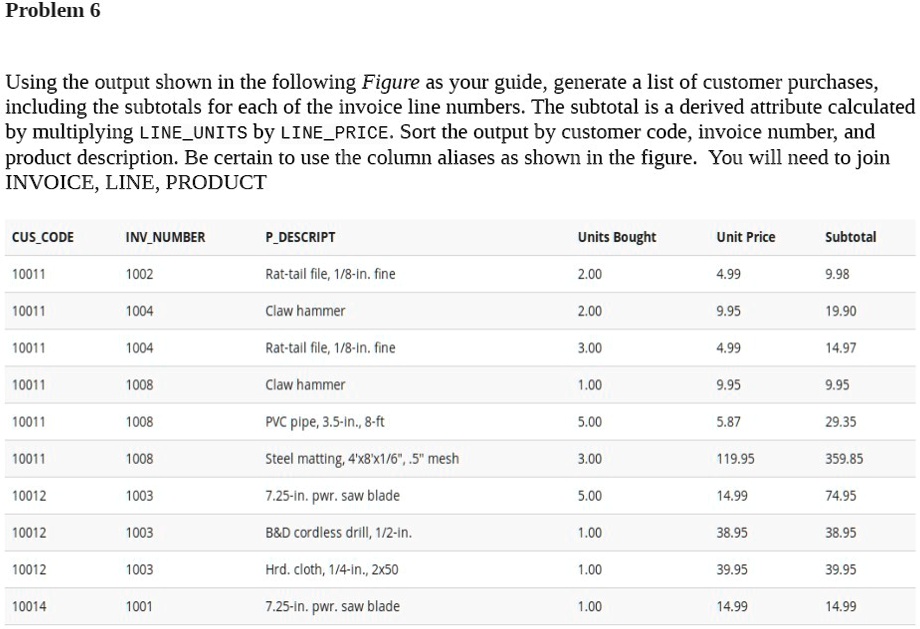Click the Problem 6 heading
The height and width of the screenshot is (629, 920).
click(53, 11)
